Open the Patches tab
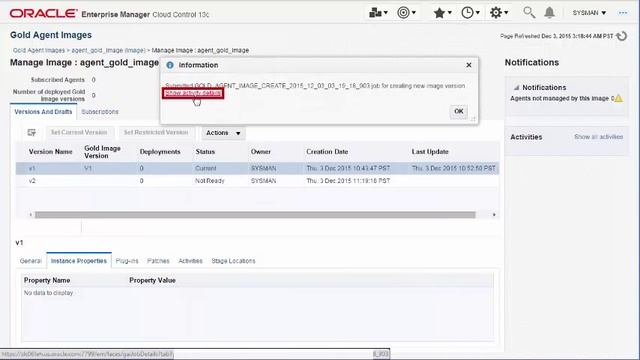This screenshot has height=360, width=640. click(158, 261)
